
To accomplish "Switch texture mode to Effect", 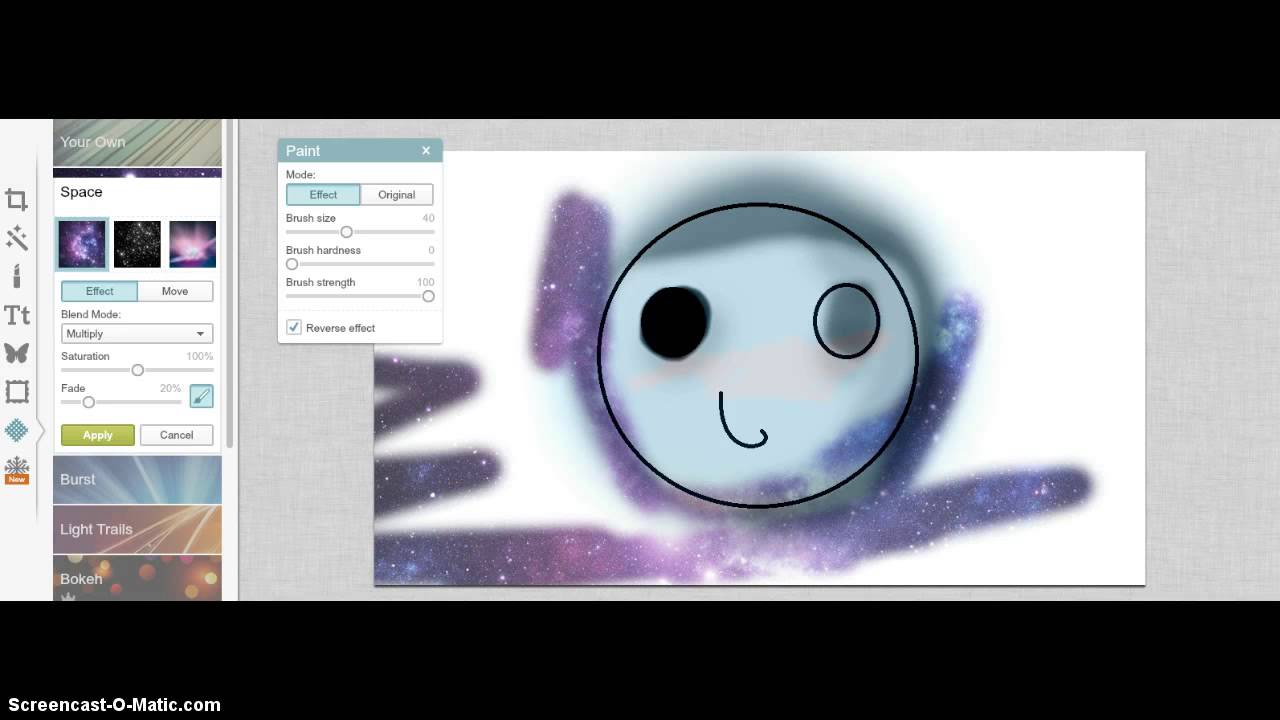I will coord(99,291).
